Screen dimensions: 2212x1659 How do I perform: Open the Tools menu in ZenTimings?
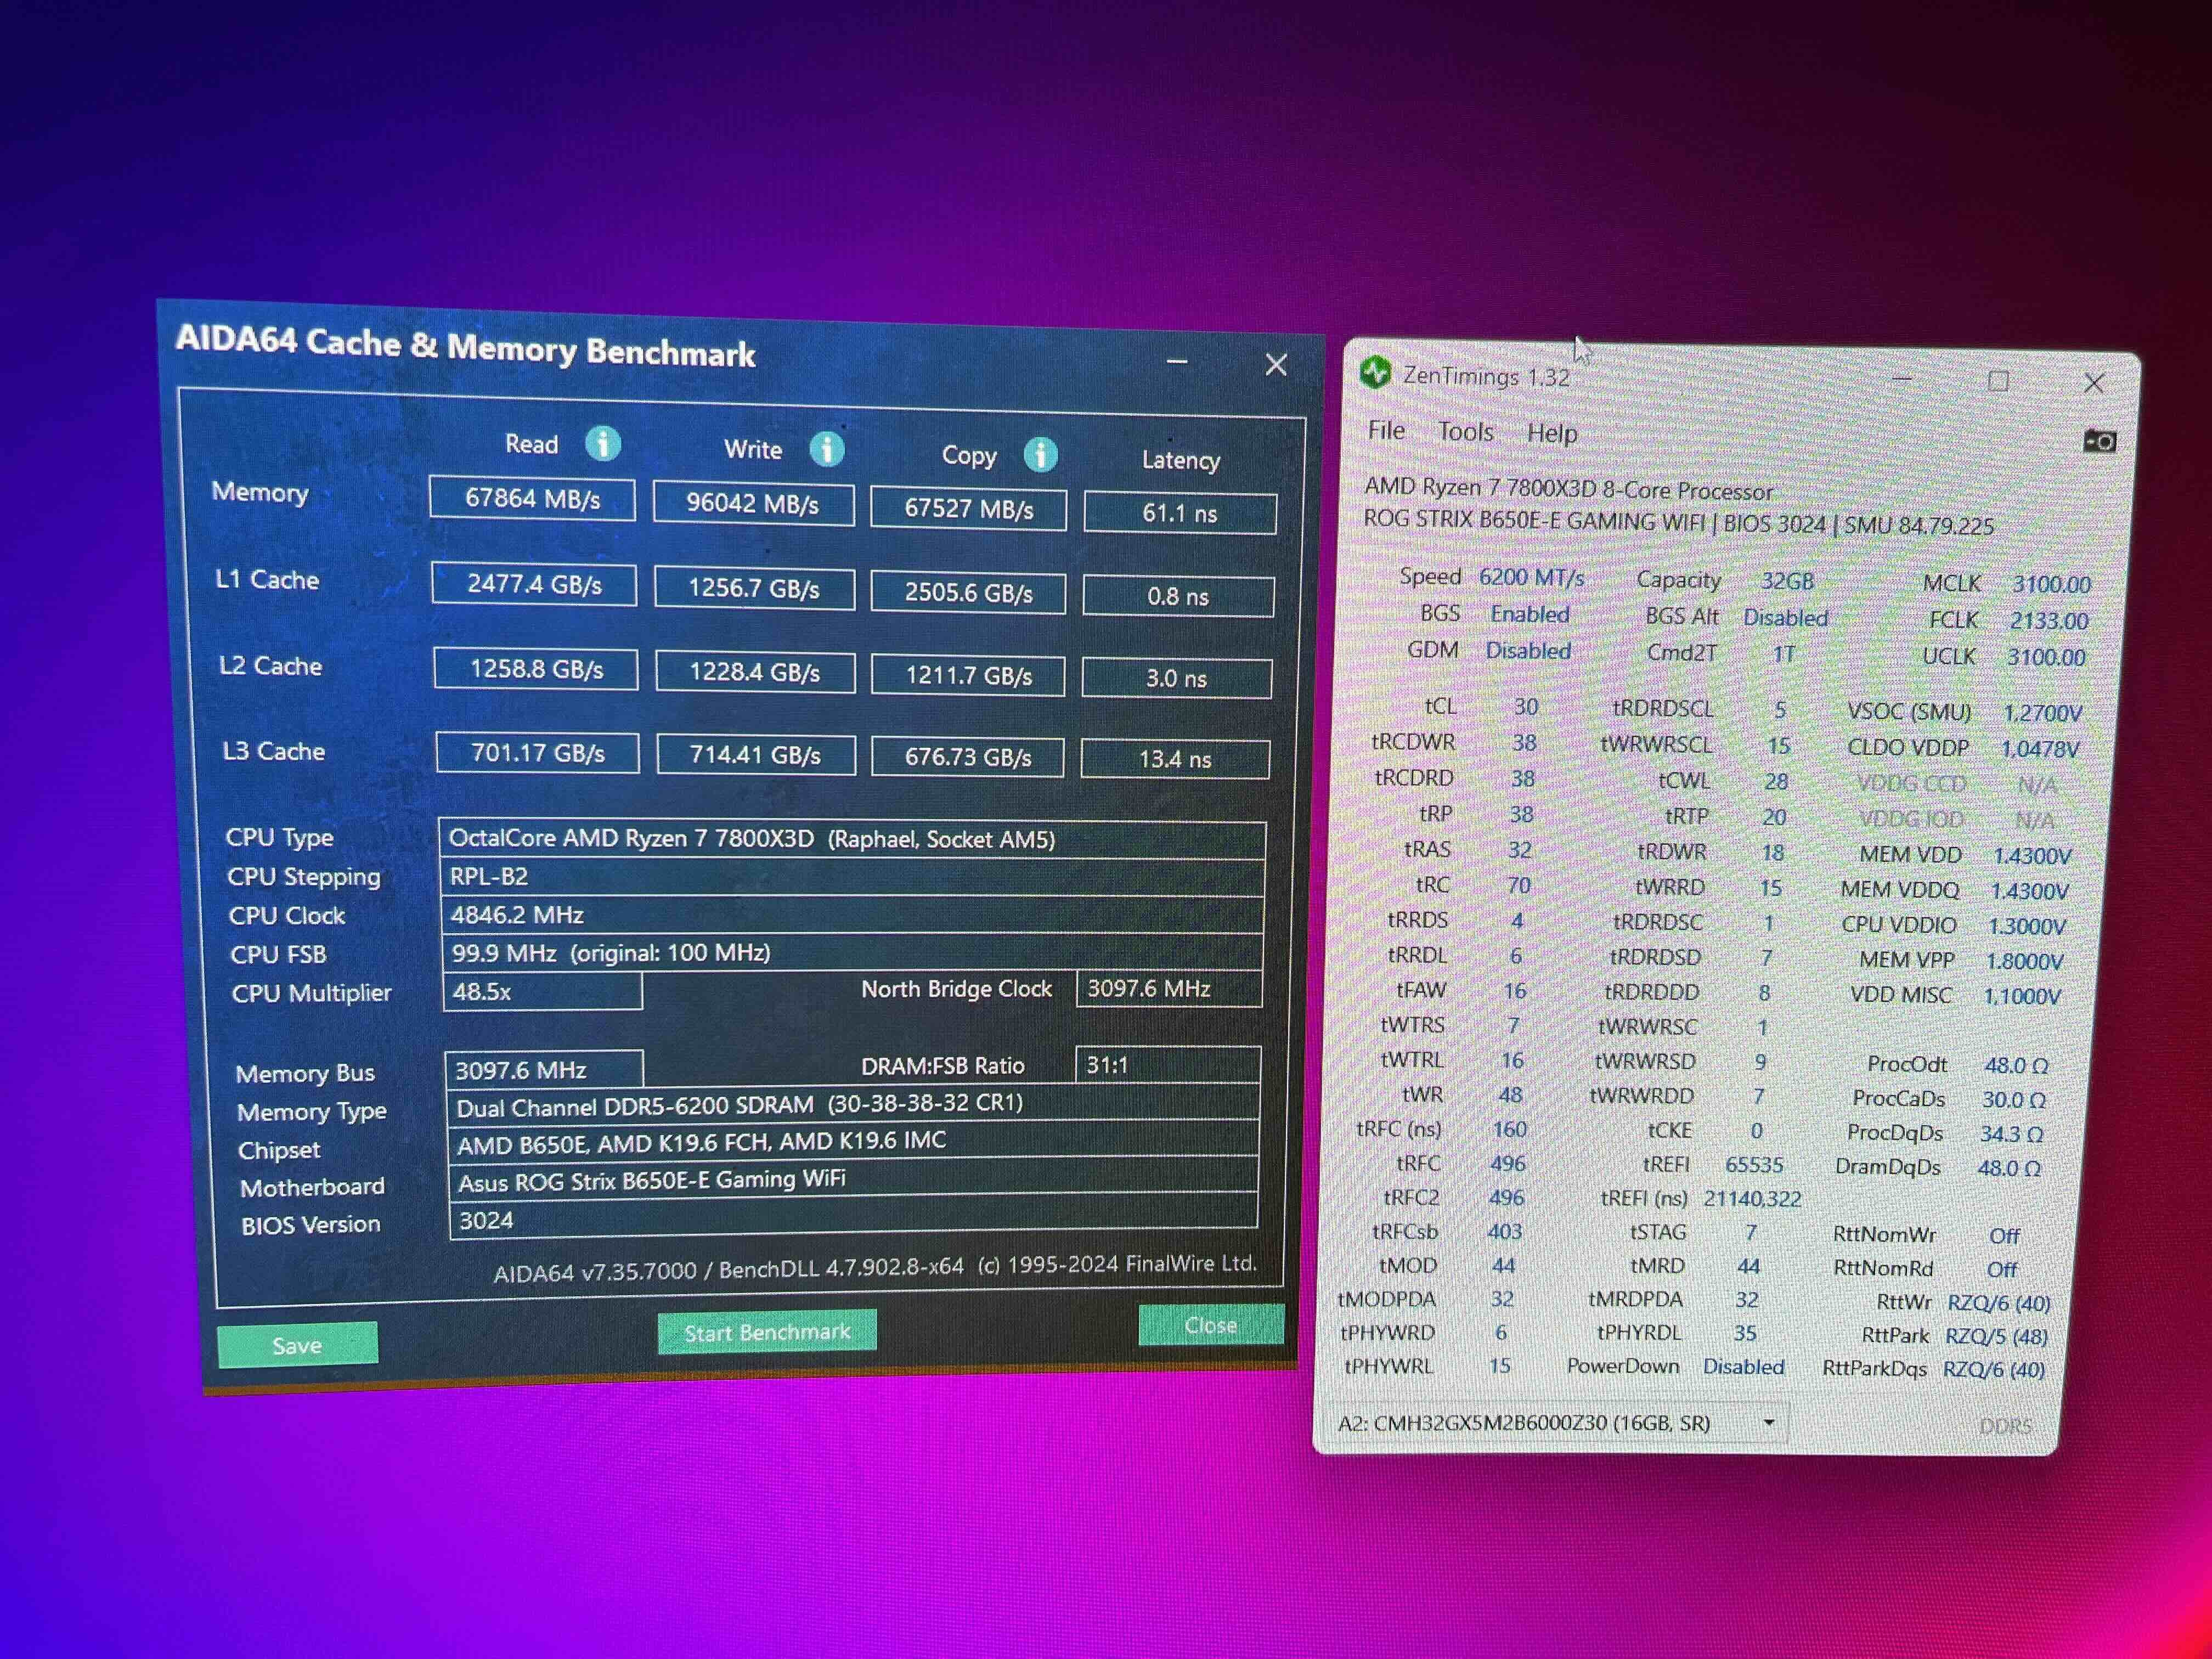[1465, 432]
